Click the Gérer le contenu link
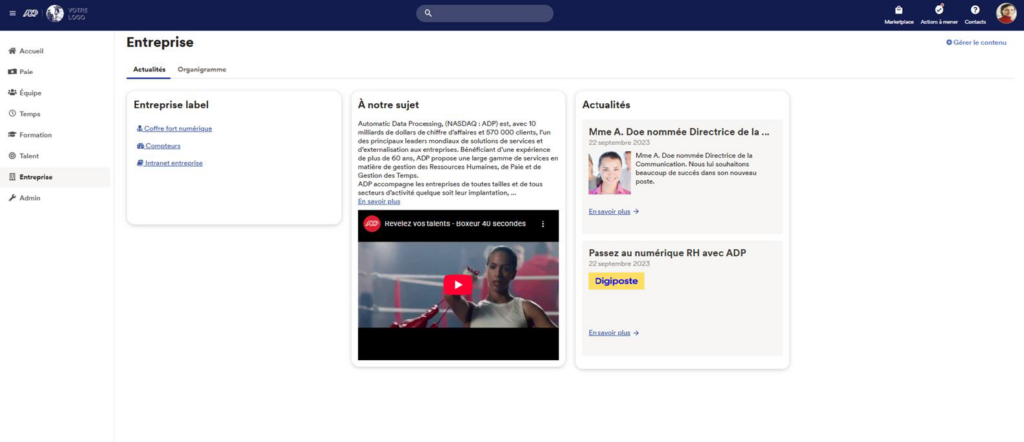 pyautogui.click(x=976, y=42)
